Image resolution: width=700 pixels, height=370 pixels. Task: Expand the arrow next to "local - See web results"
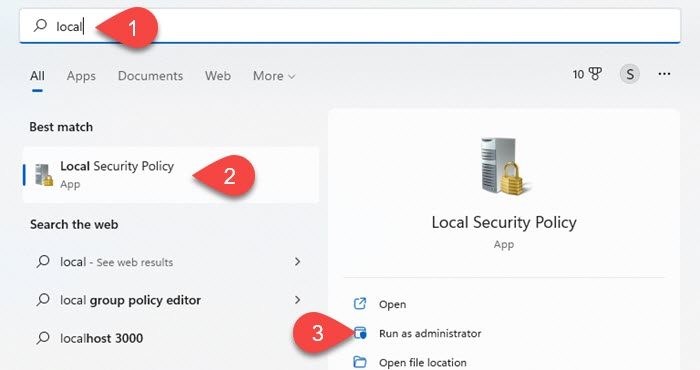pos(297,262)
